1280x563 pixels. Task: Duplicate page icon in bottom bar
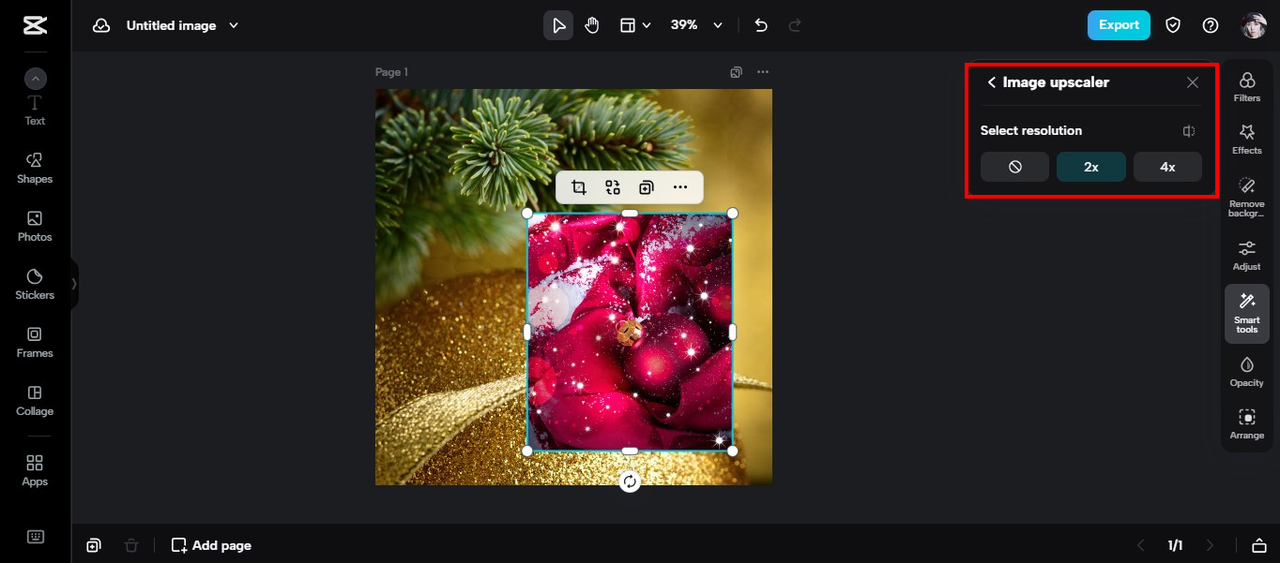(x=93, y=545)
